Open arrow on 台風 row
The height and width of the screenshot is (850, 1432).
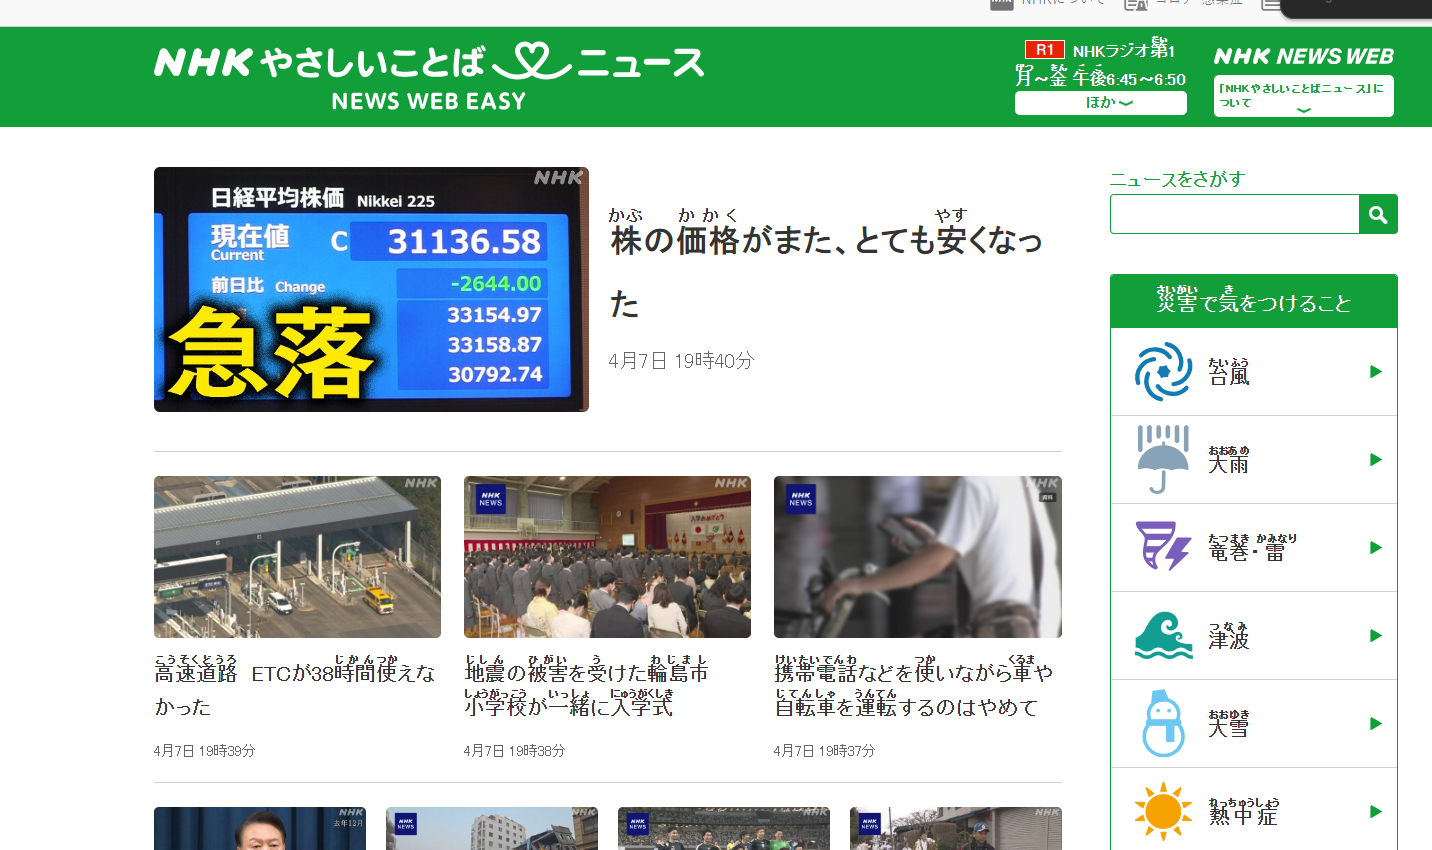coord(1376,372)
